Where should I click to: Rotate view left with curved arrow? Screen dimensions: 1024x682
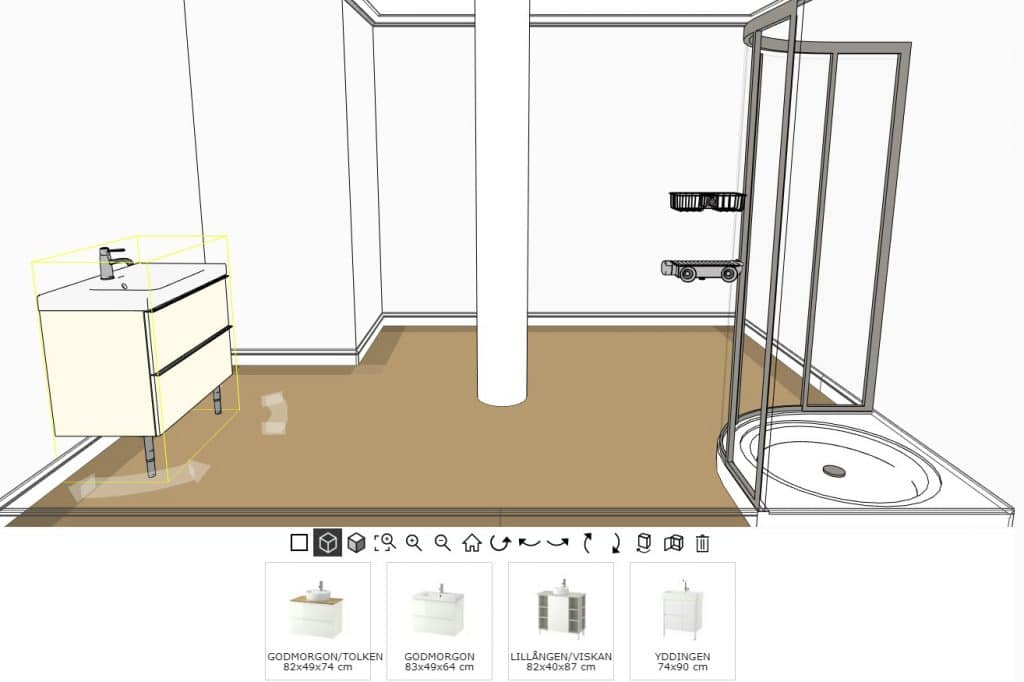pos(529,543)
